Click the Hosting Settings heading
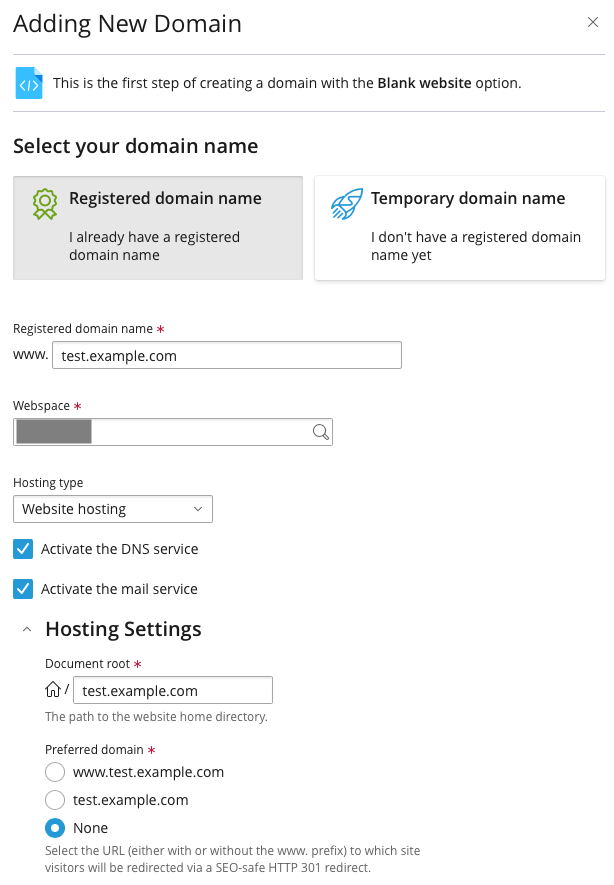The width and height of the screenshot is (614, 885). point(123,629)
